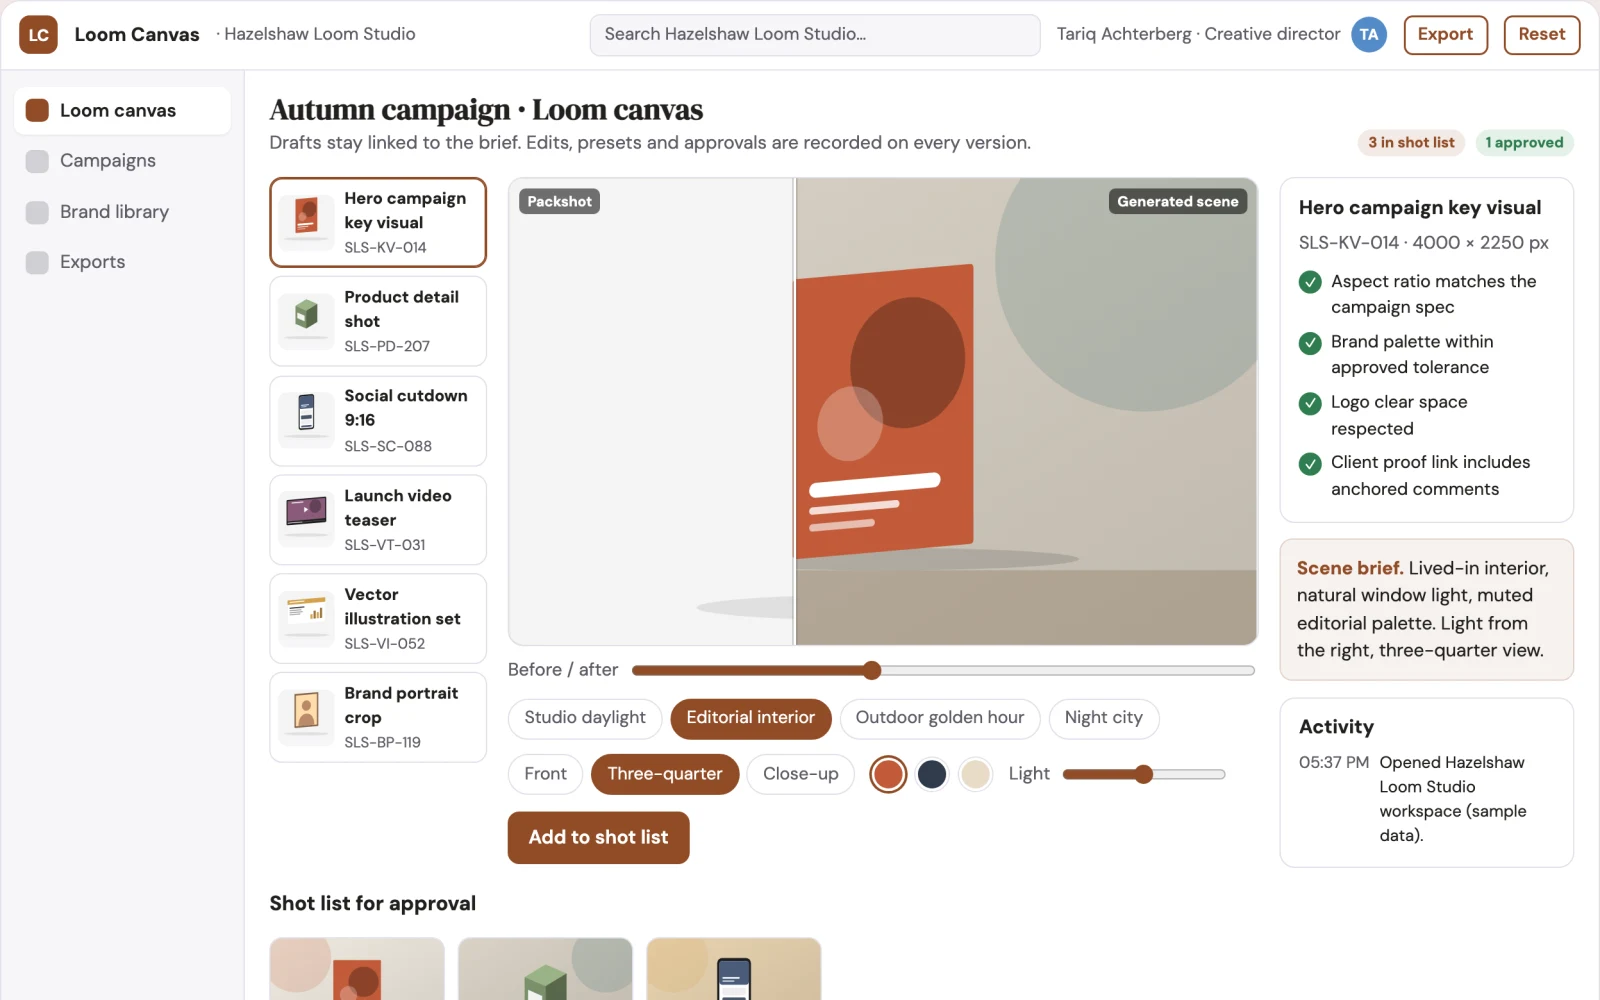Select the Launch video teaser icon
This screenshot has height=1000, width=1600.
pyautogui.click(x=307, y=519)
